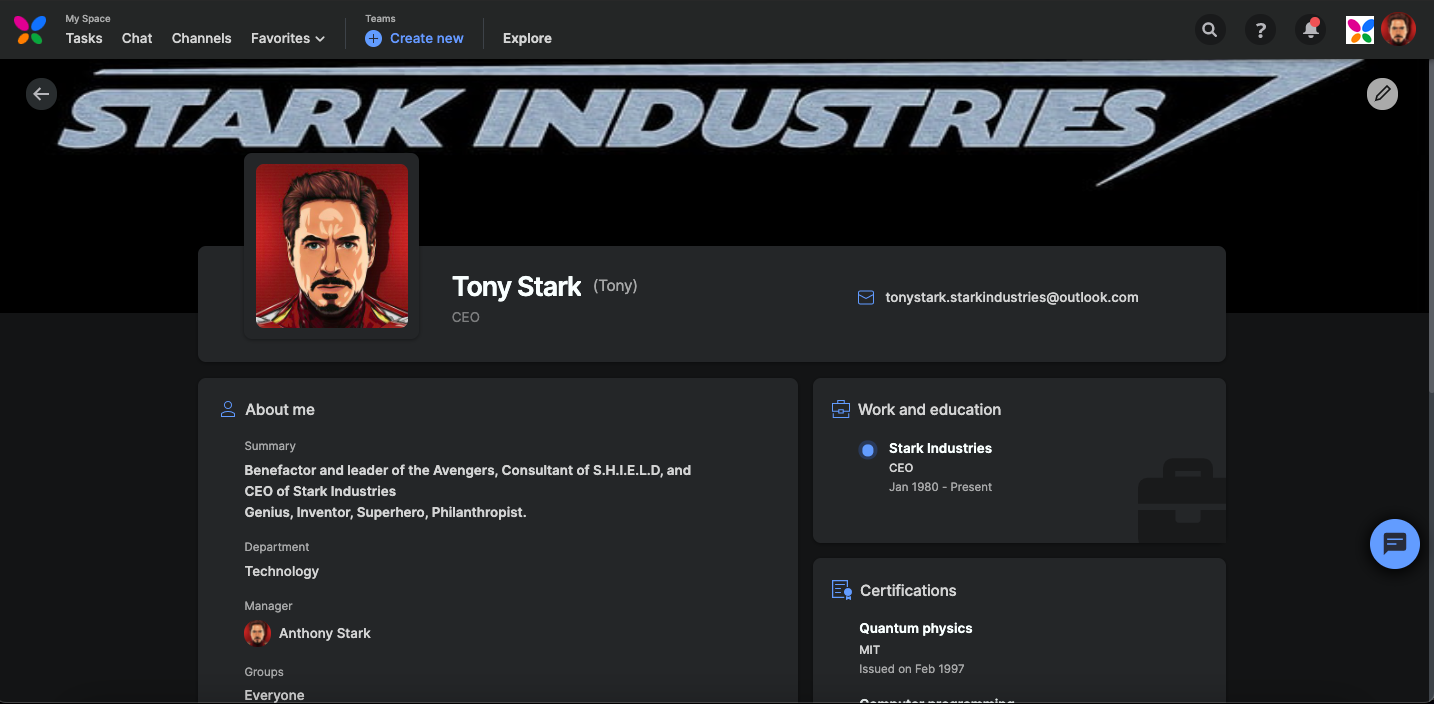Click the small Anthony Stark manager avatar
This screenshot has width=1434, height=704.
click(x=257, y=633)
